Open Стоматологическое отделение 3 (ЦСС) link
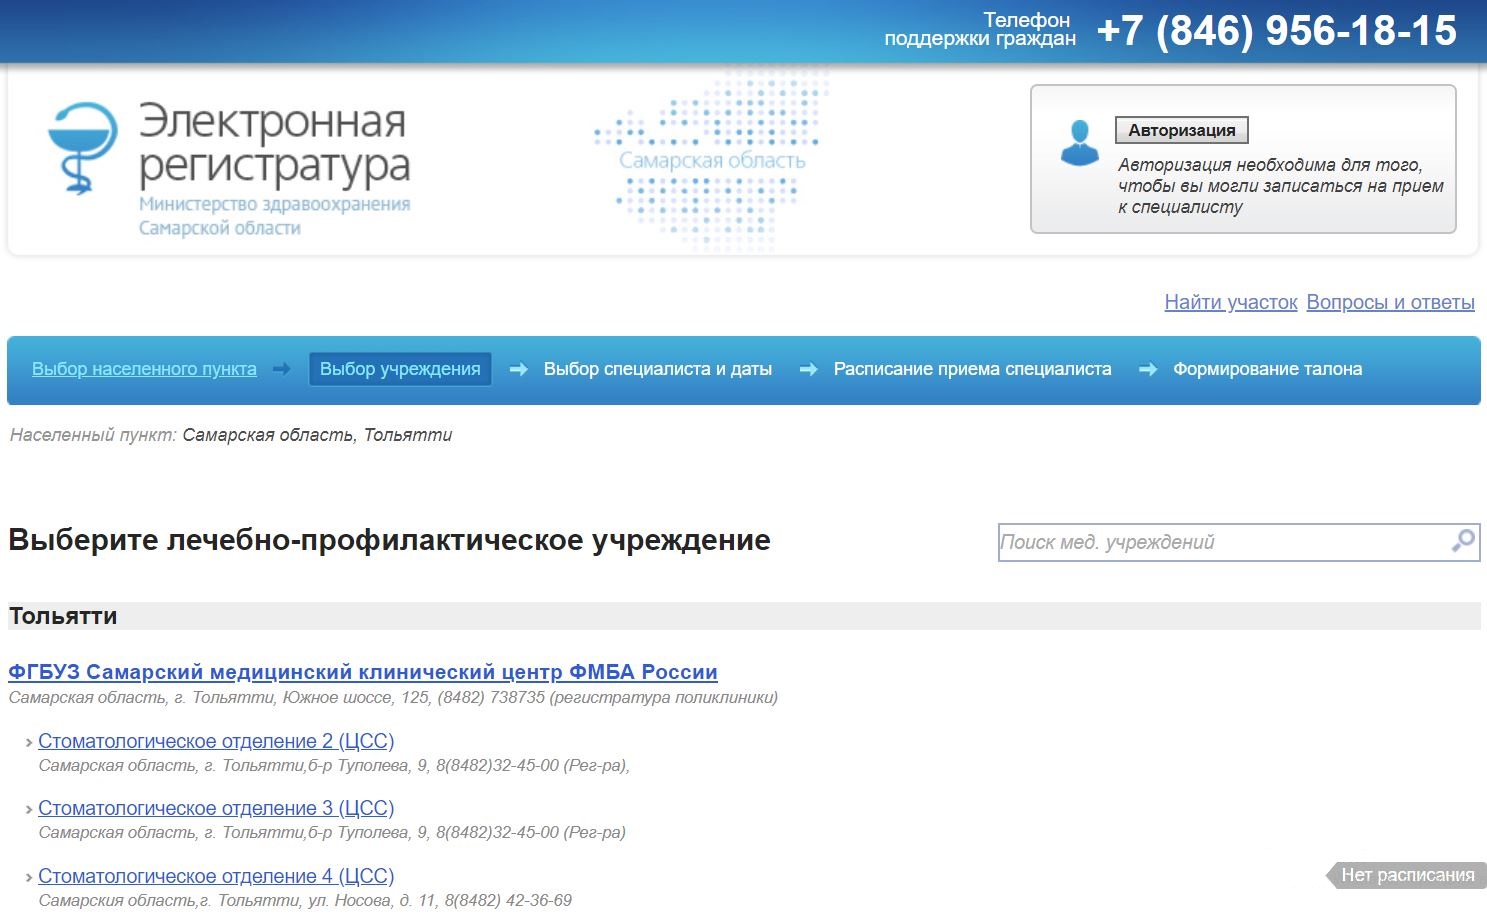 (216, 808)
